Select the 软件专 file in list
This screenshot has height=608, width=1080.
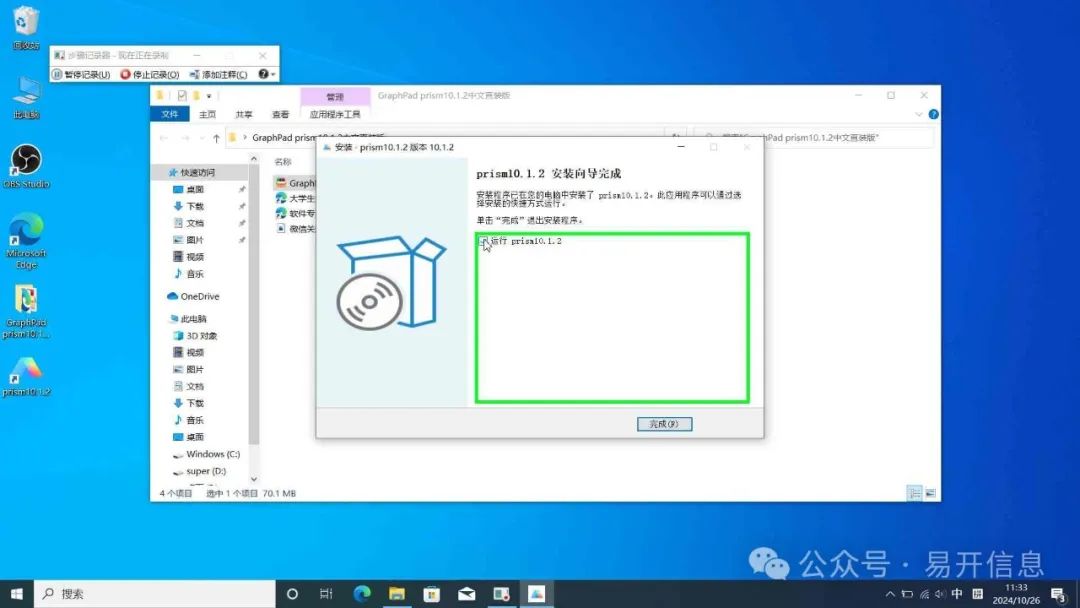tap(295, 213)
